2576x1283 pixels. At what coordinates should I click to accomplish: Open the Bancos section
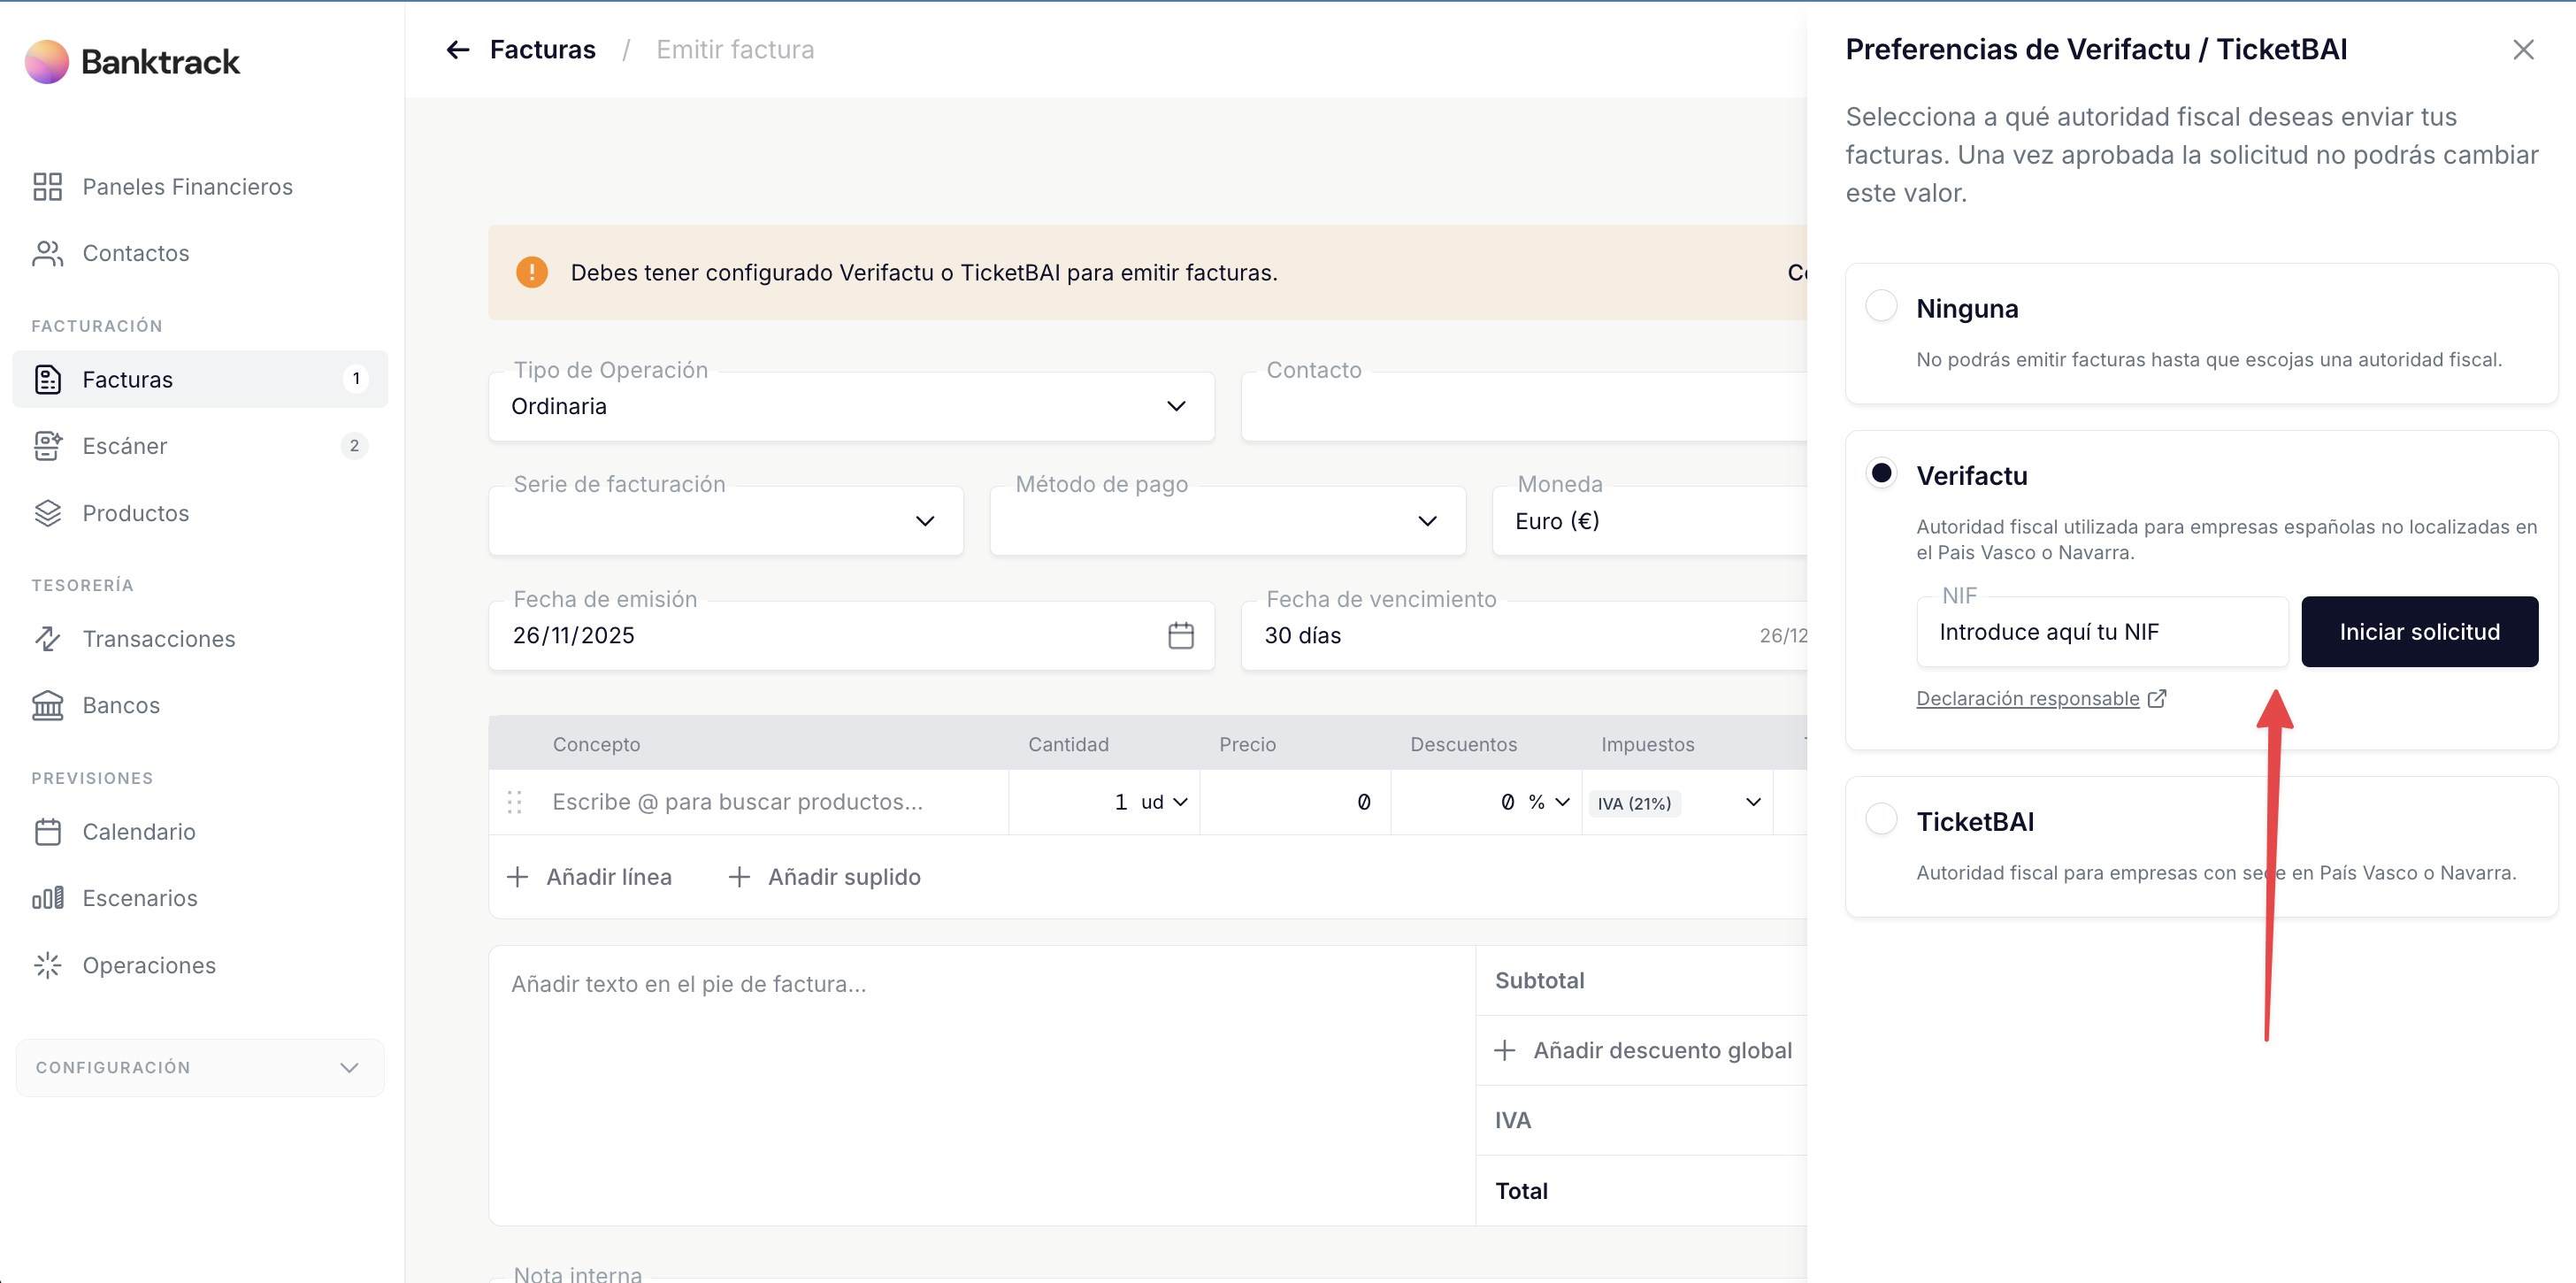[x=121, y=705]
